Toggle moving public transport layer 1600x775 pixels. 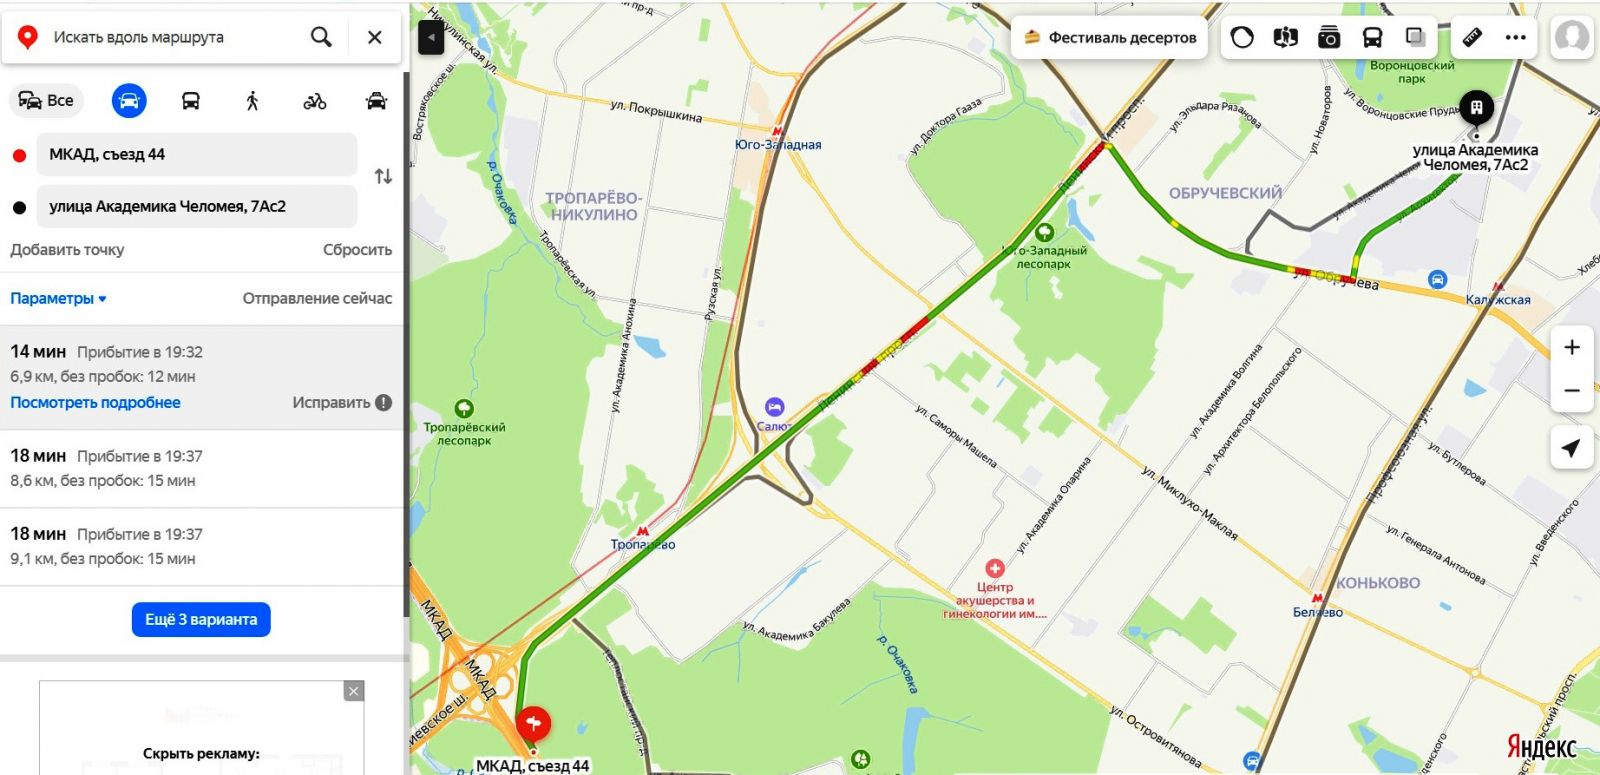pos(1372,38)
